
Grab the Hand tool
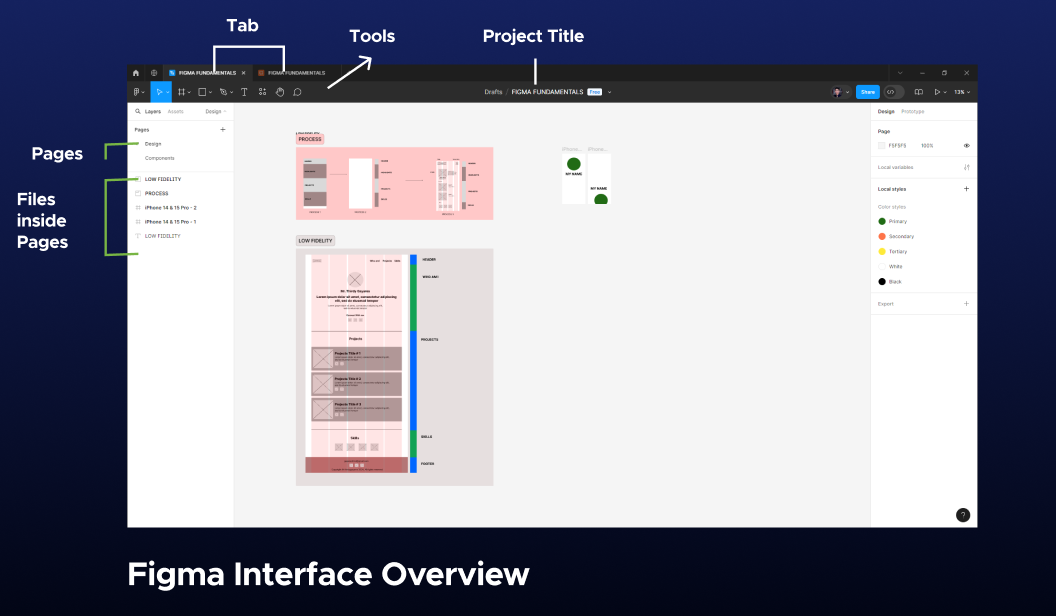280,91
